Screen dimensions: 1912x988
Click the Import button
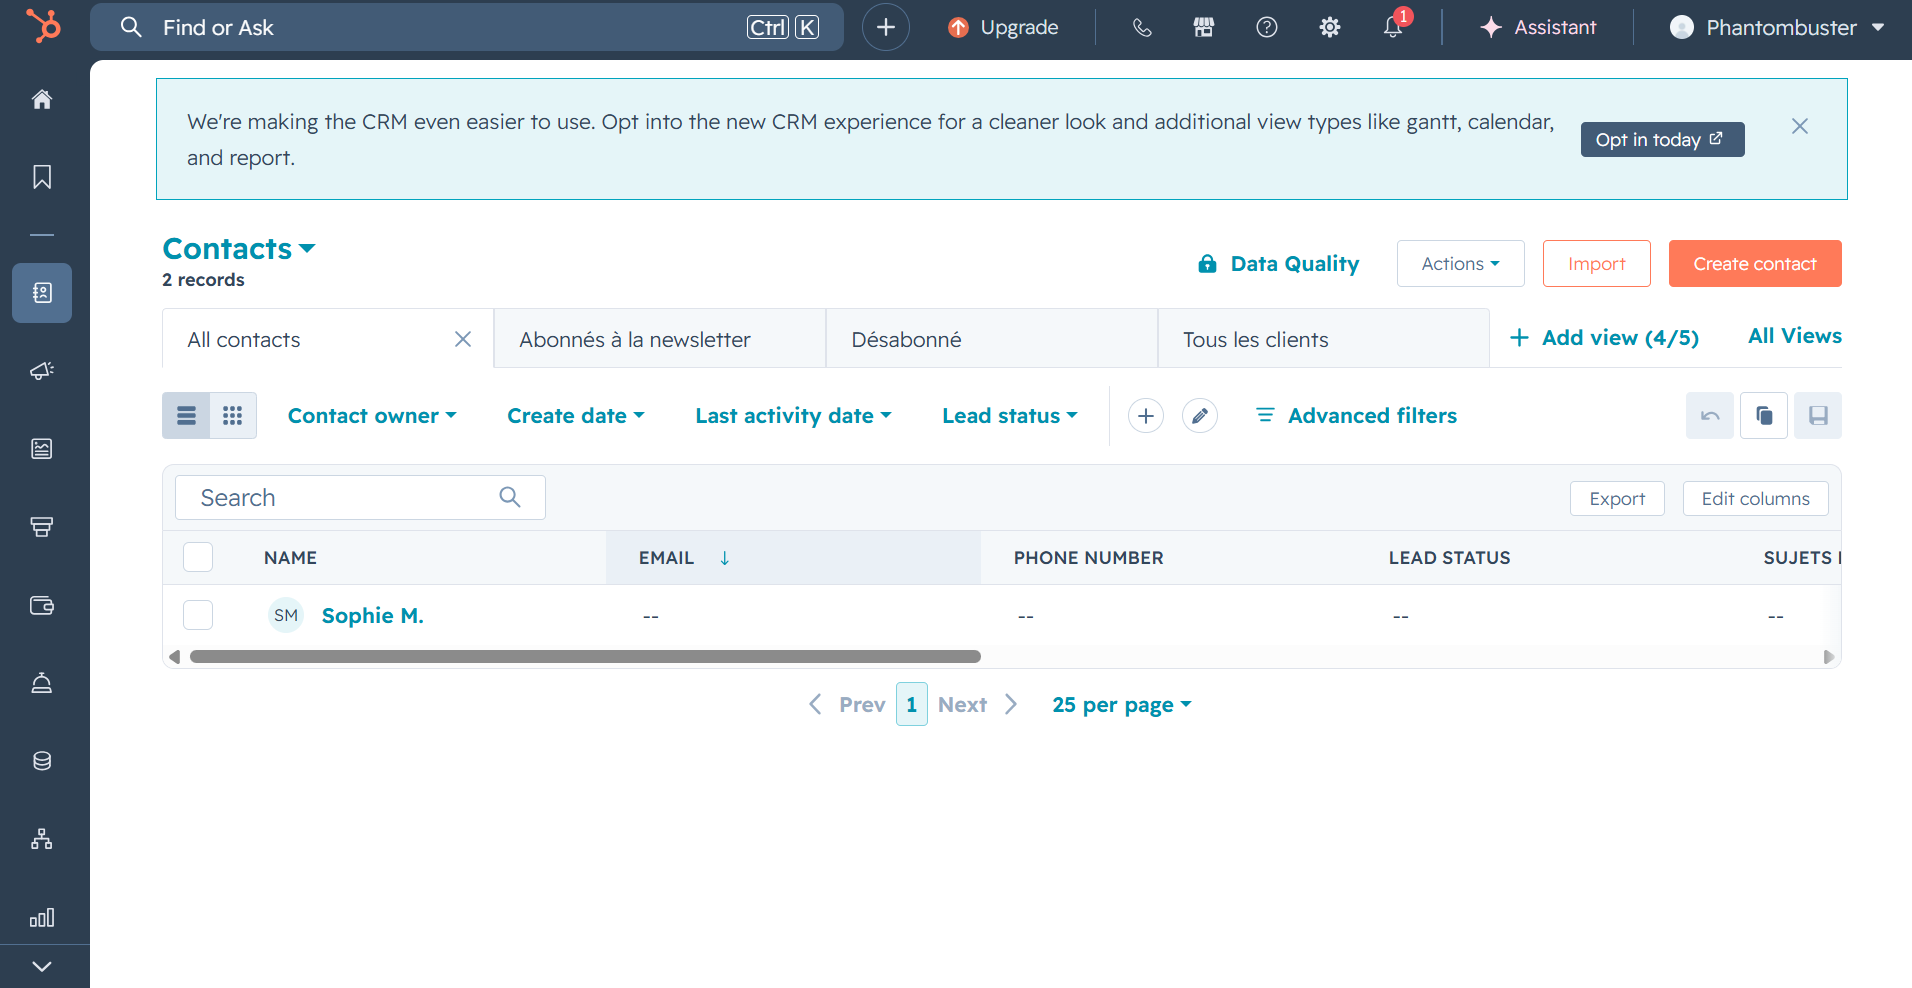point(1597,264)
